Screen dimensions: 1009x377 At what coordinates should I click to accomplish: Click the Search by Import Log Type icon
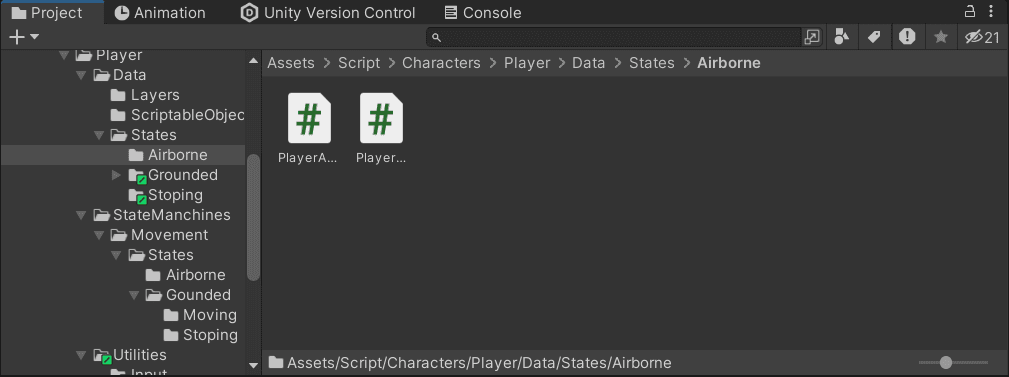coord(907,37)
